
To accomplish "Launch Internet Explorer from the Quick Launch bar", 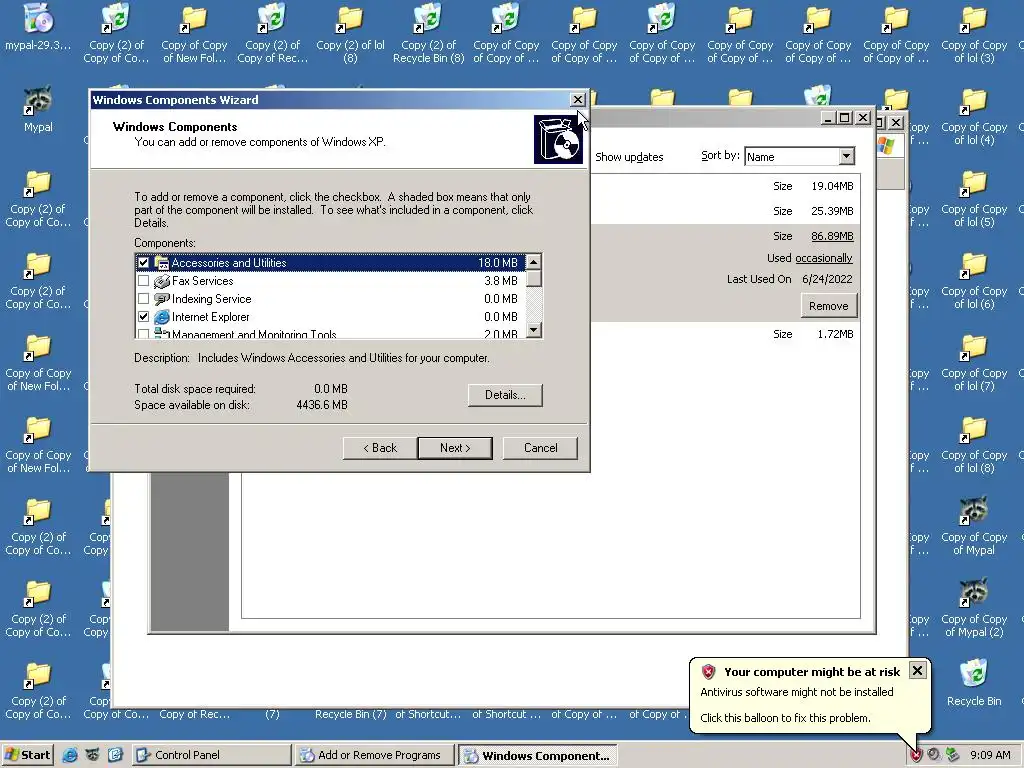I will (x=70, y=755).
